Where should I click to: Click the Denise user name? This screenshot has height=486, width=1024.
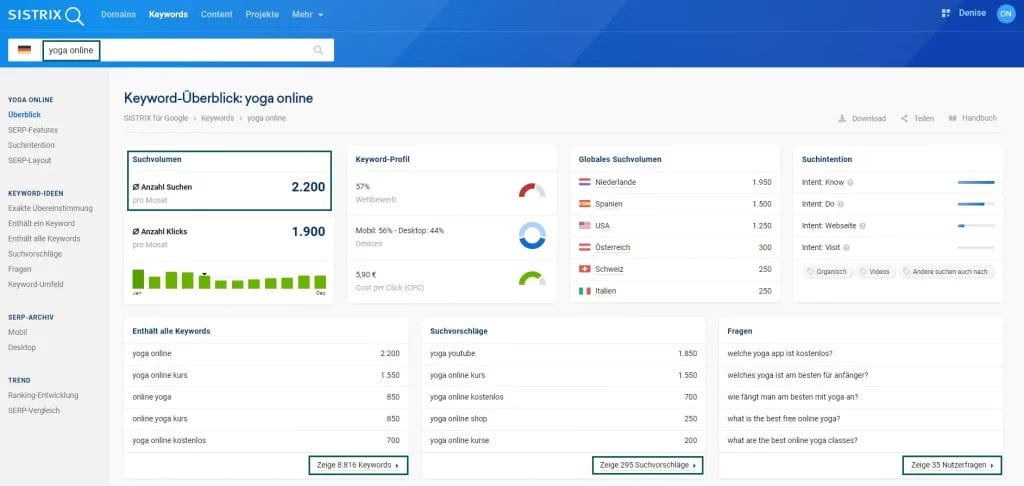pos(972,13)
